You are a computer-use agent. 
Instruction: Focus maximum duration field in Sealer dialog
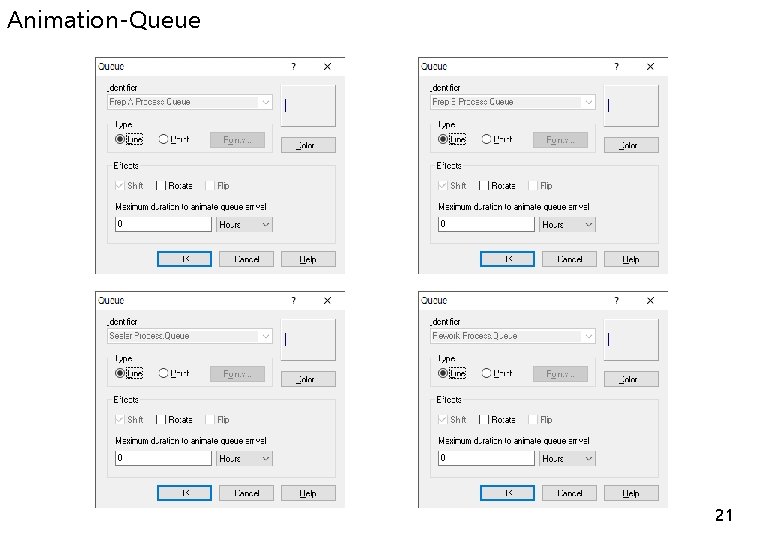tap(163, 458)
